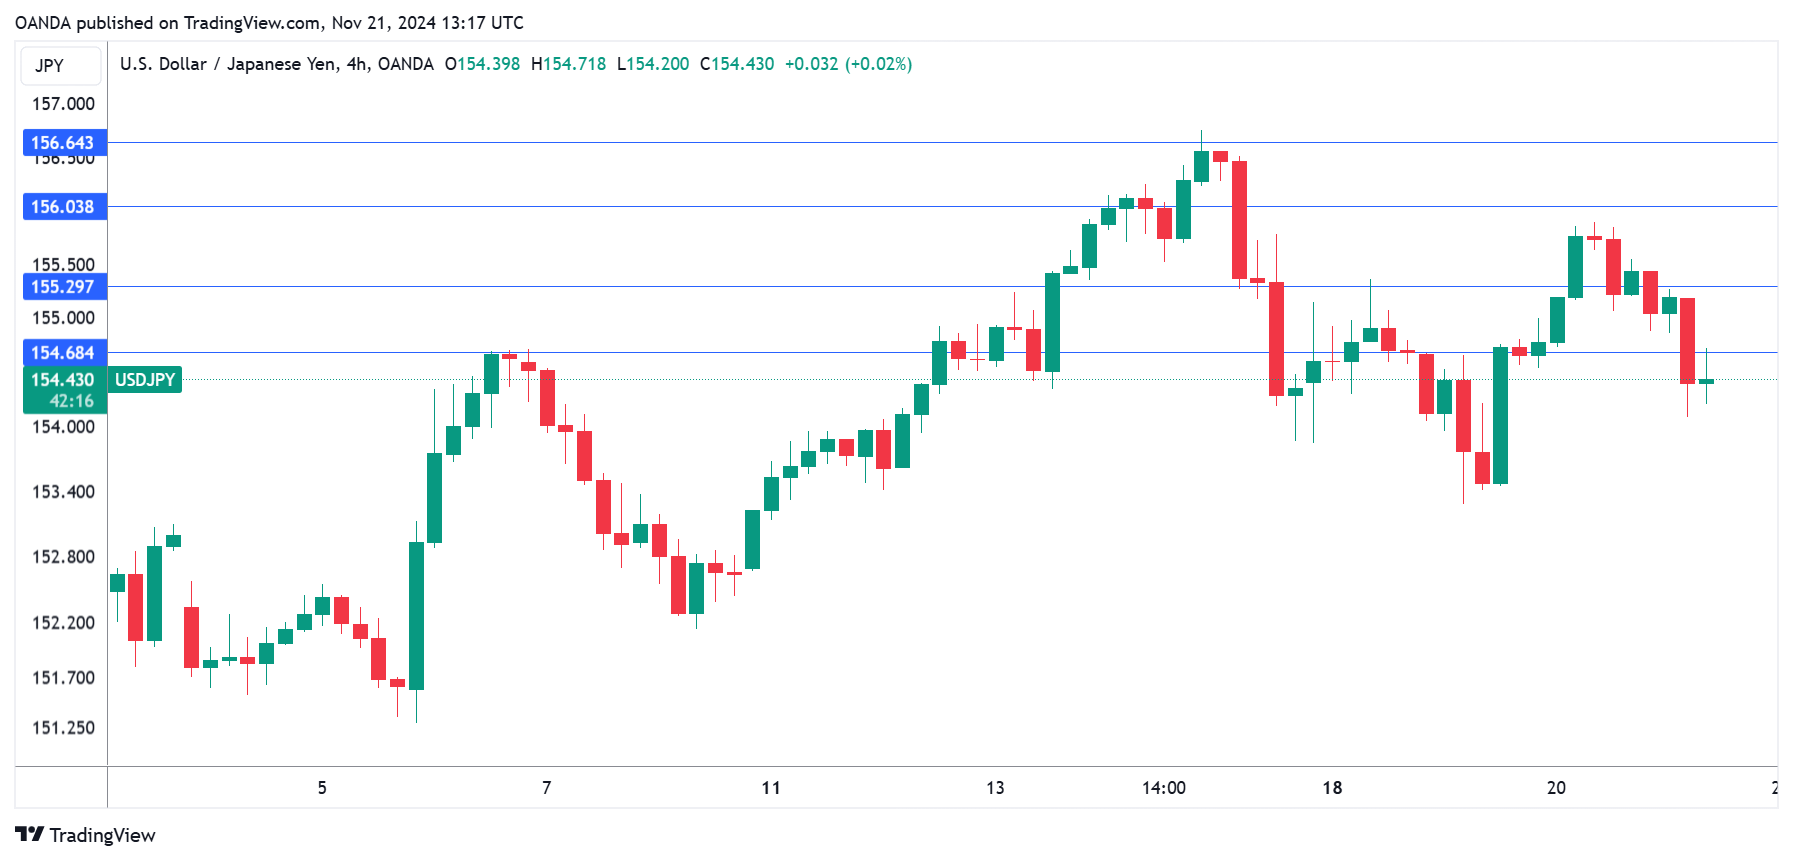The height and width of the screenshot is (861, 1793).
Task: Click date label 18 on time axis
Action: click(1332, 788)
